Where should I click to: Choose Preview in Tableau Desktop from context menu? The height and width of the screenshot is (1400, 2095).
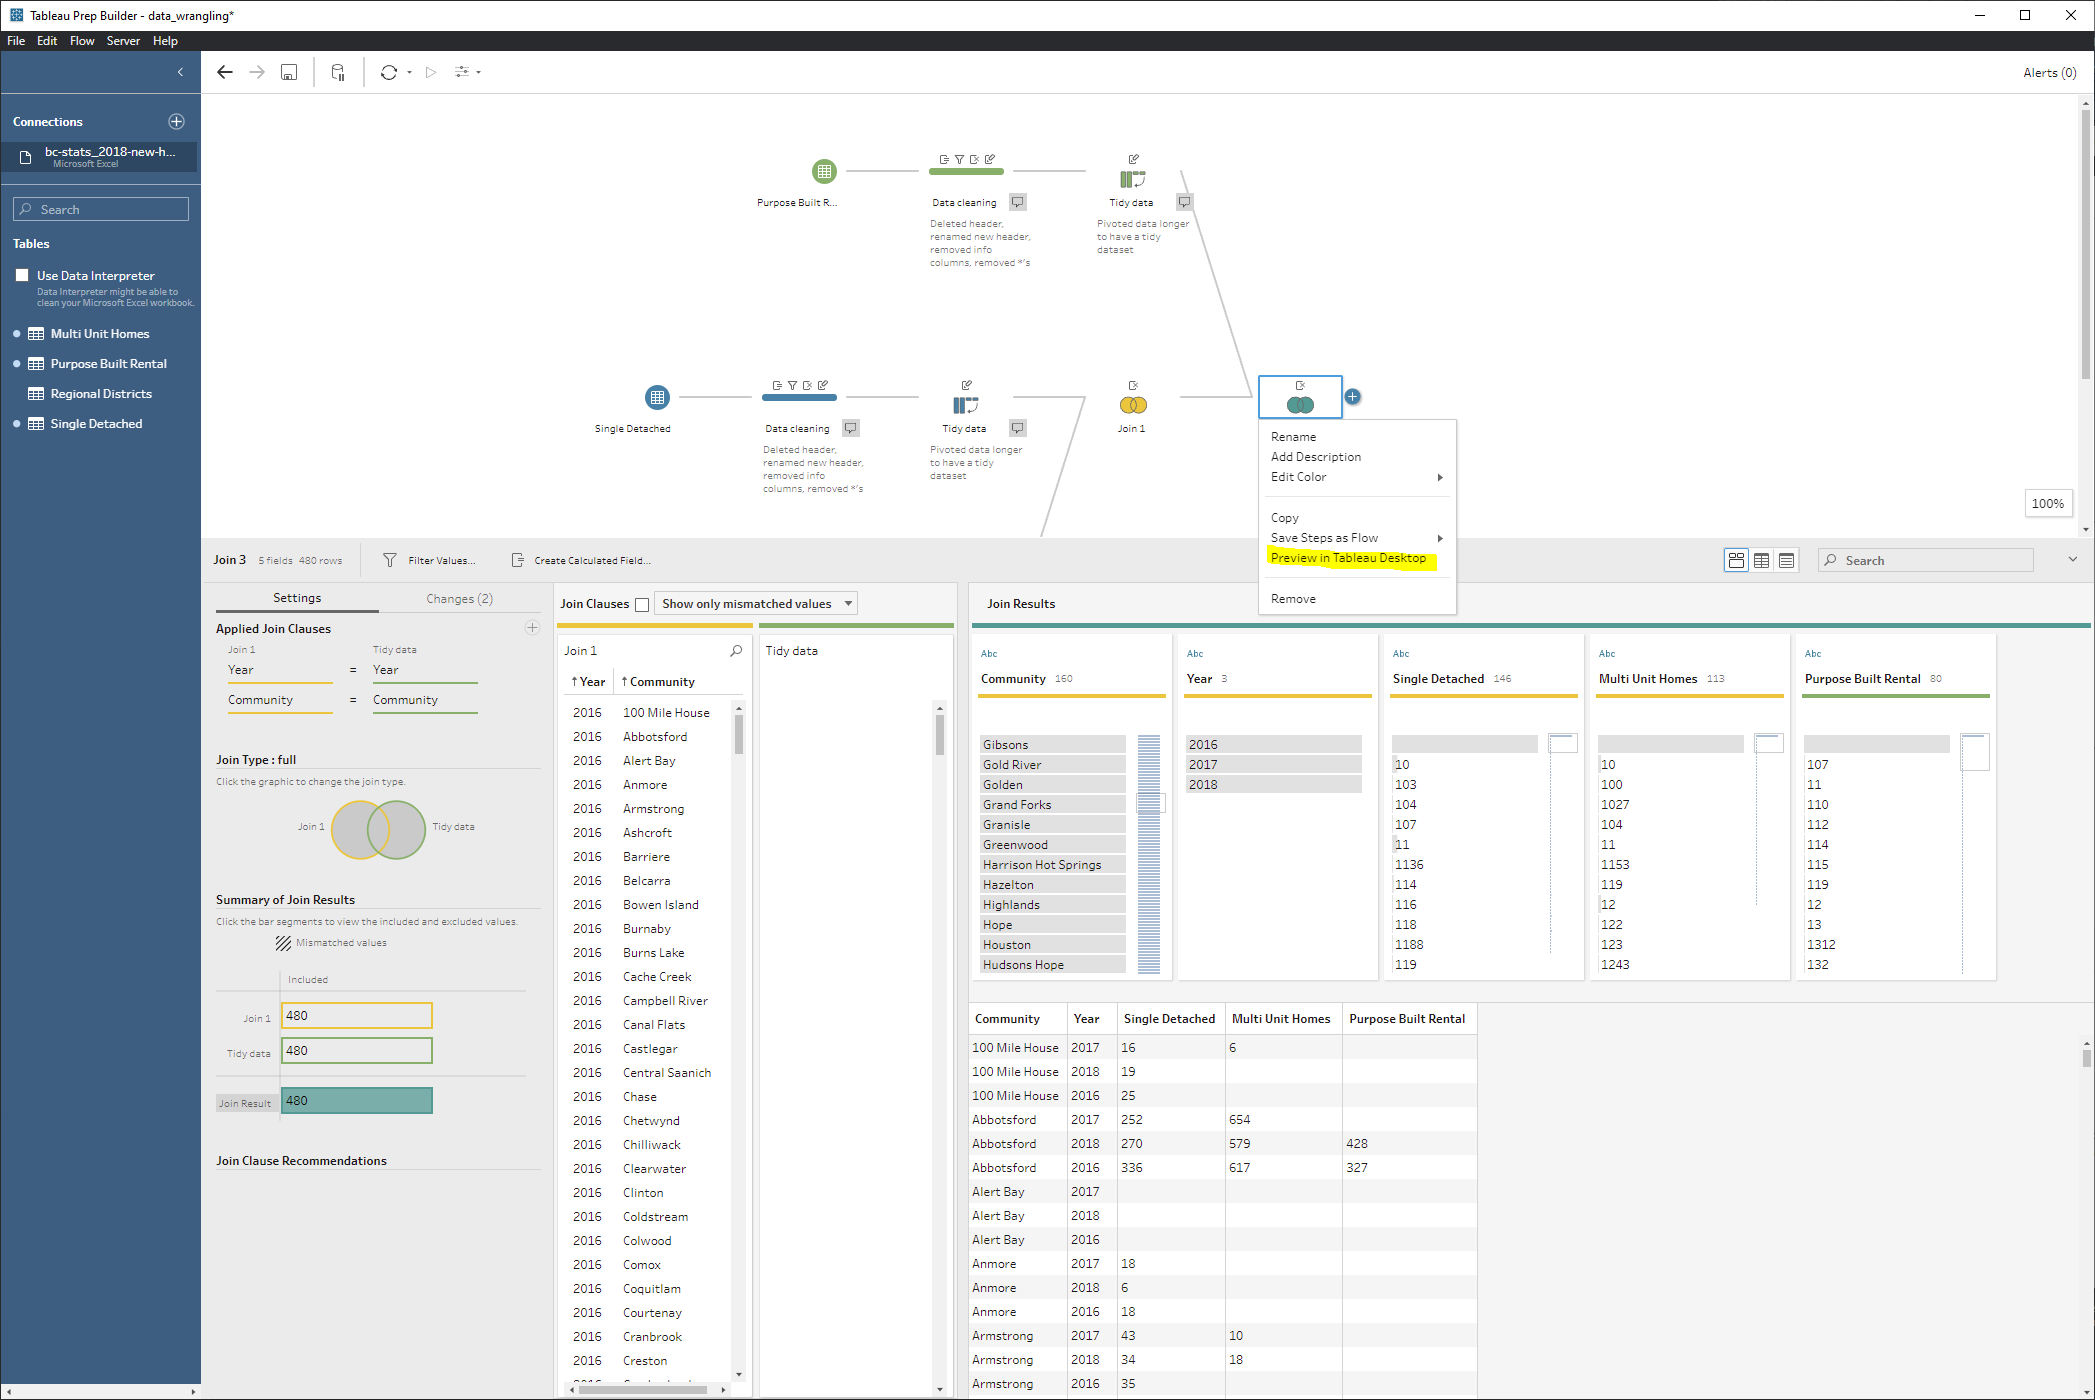point(1348,558)
